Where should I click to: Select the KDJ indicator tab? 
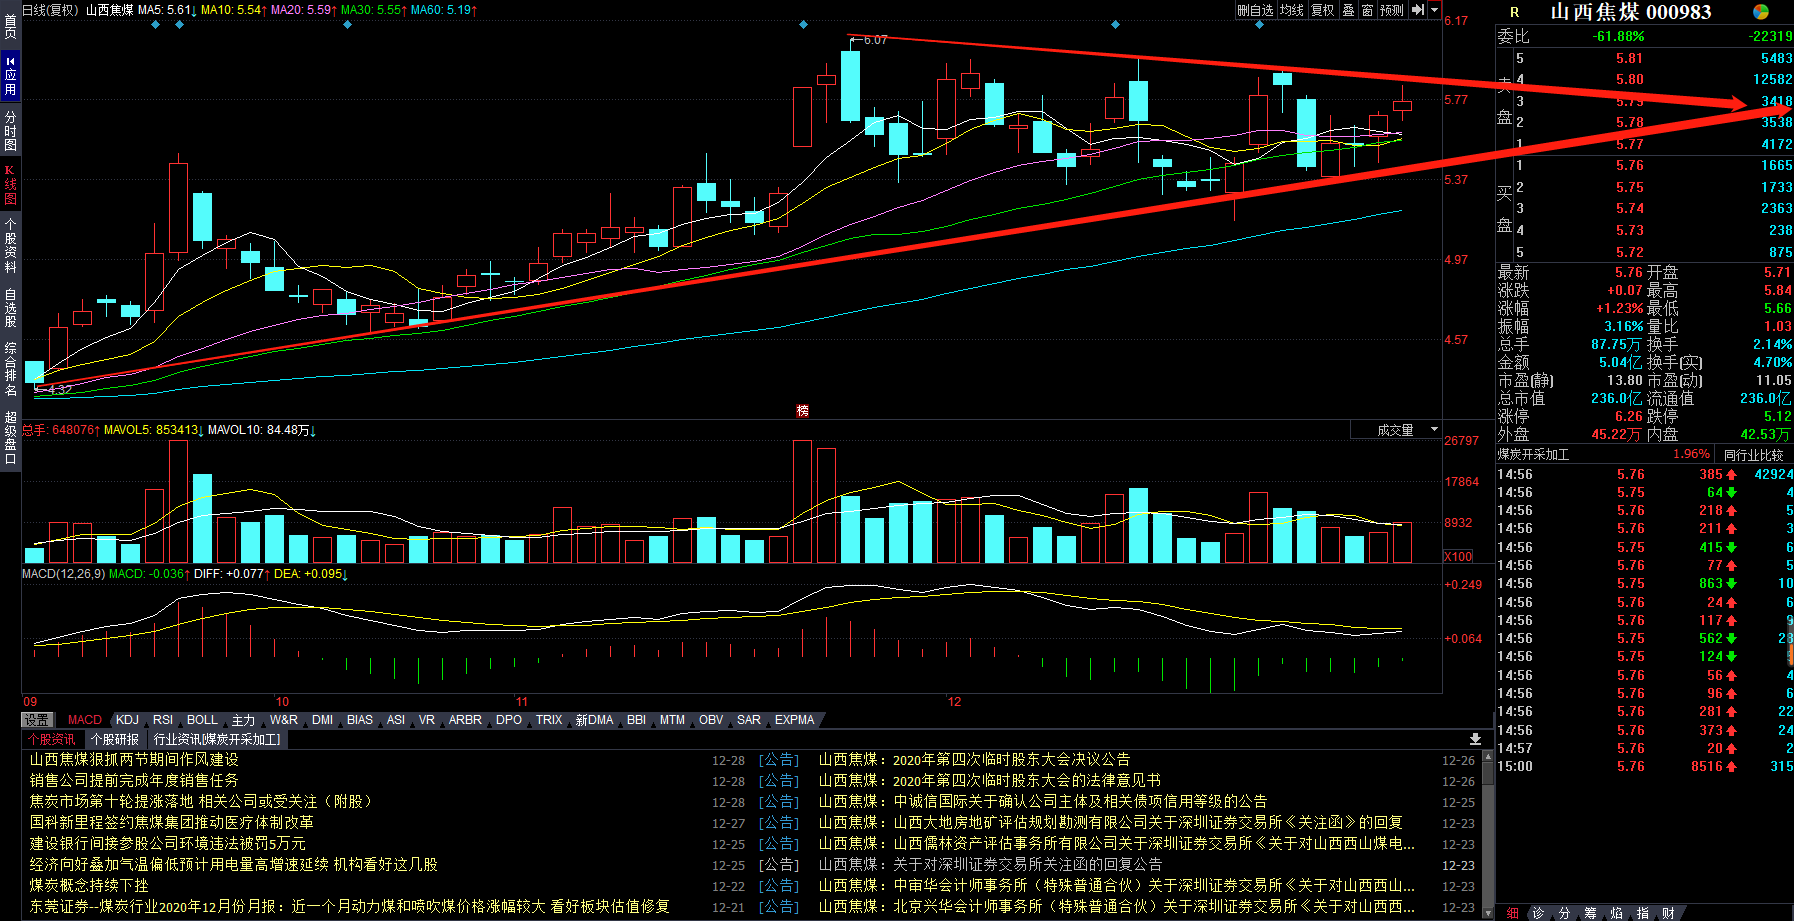pos(127,720)
